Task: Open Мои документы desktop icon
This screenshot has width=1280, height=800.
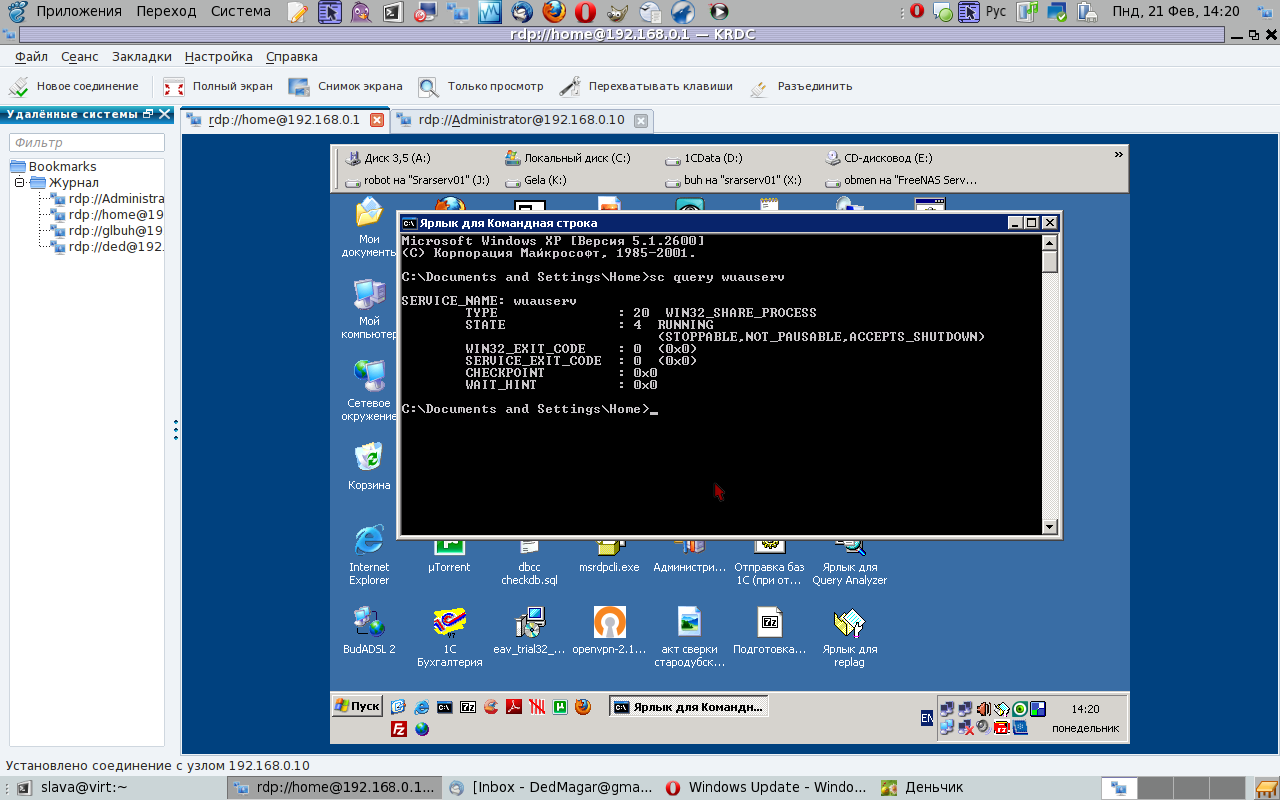Action: 369,228
